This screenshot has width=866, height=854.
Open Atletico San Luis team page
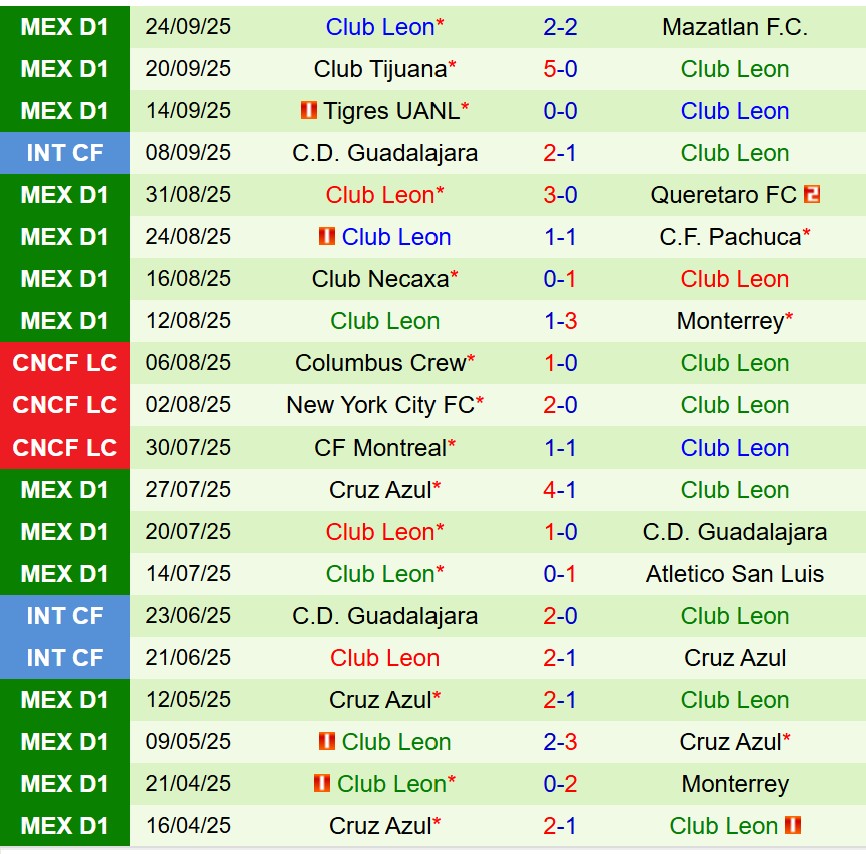(x=734, y=574)
